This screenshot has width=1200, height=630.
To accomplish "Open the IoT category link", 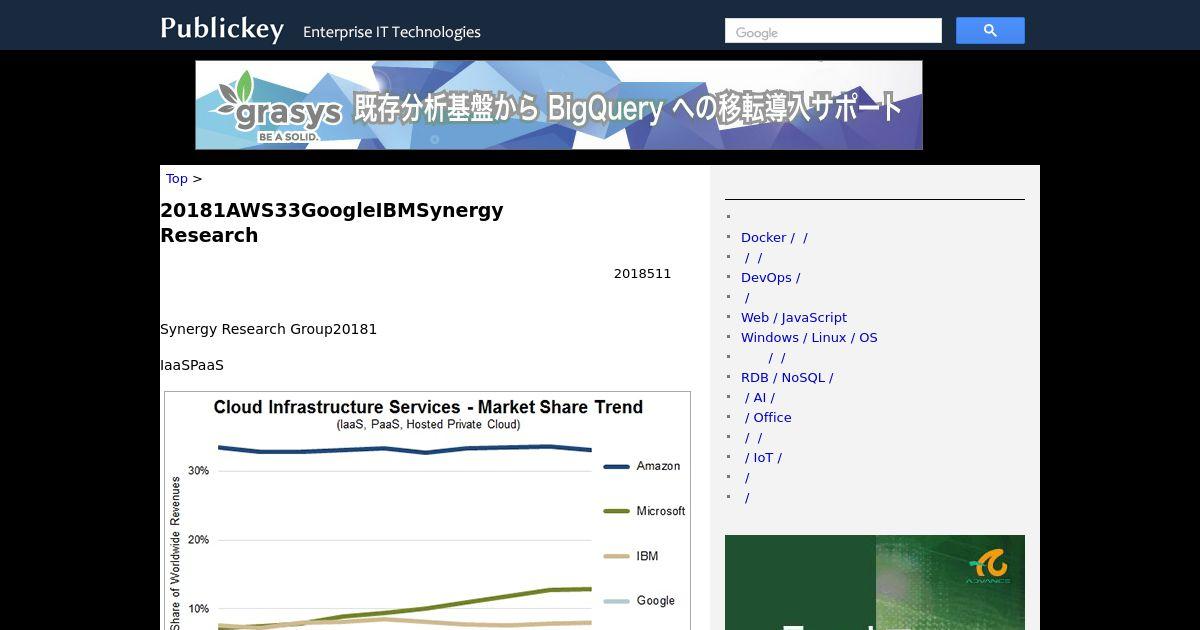I will coord(763,457).
